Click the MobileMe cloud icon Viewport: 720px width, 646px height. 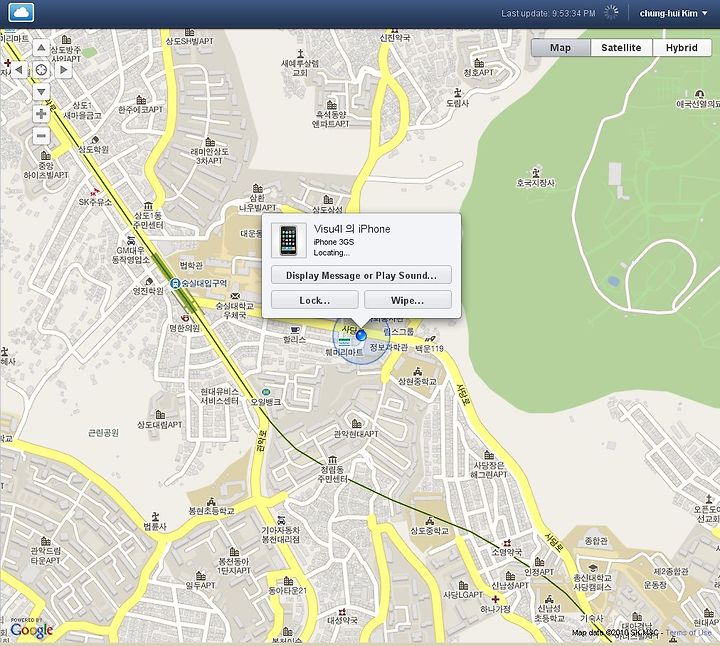(21, 12)
